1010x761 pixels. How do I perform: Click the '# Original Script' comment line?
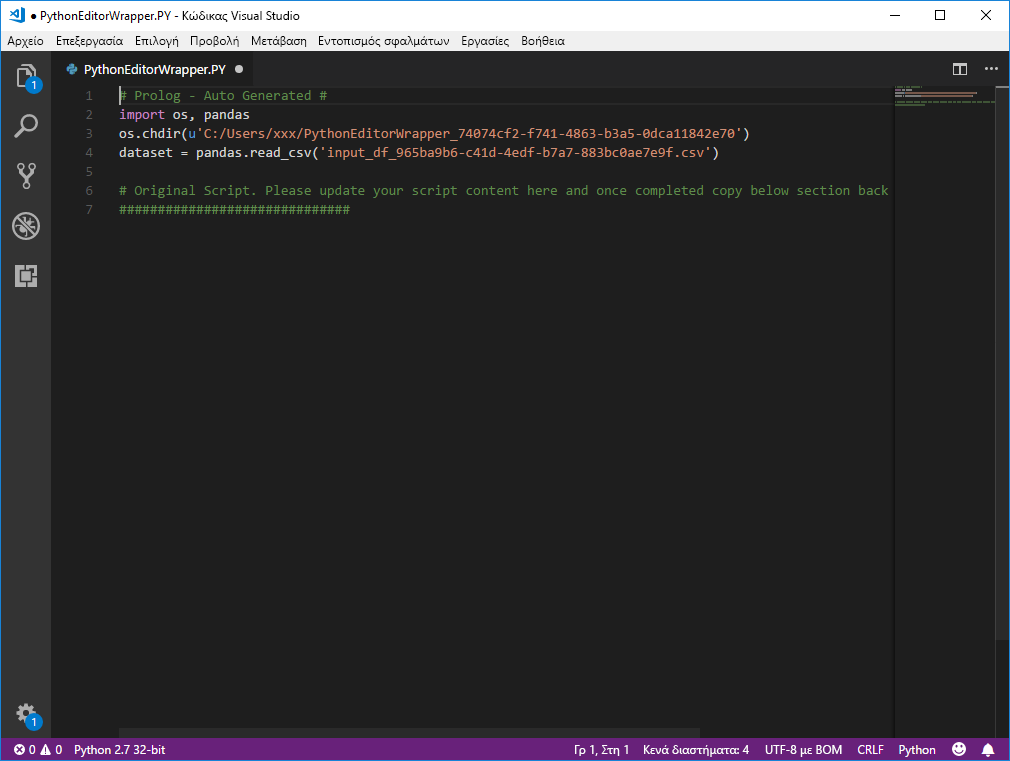pyautogui.click(x=504, y=190)
